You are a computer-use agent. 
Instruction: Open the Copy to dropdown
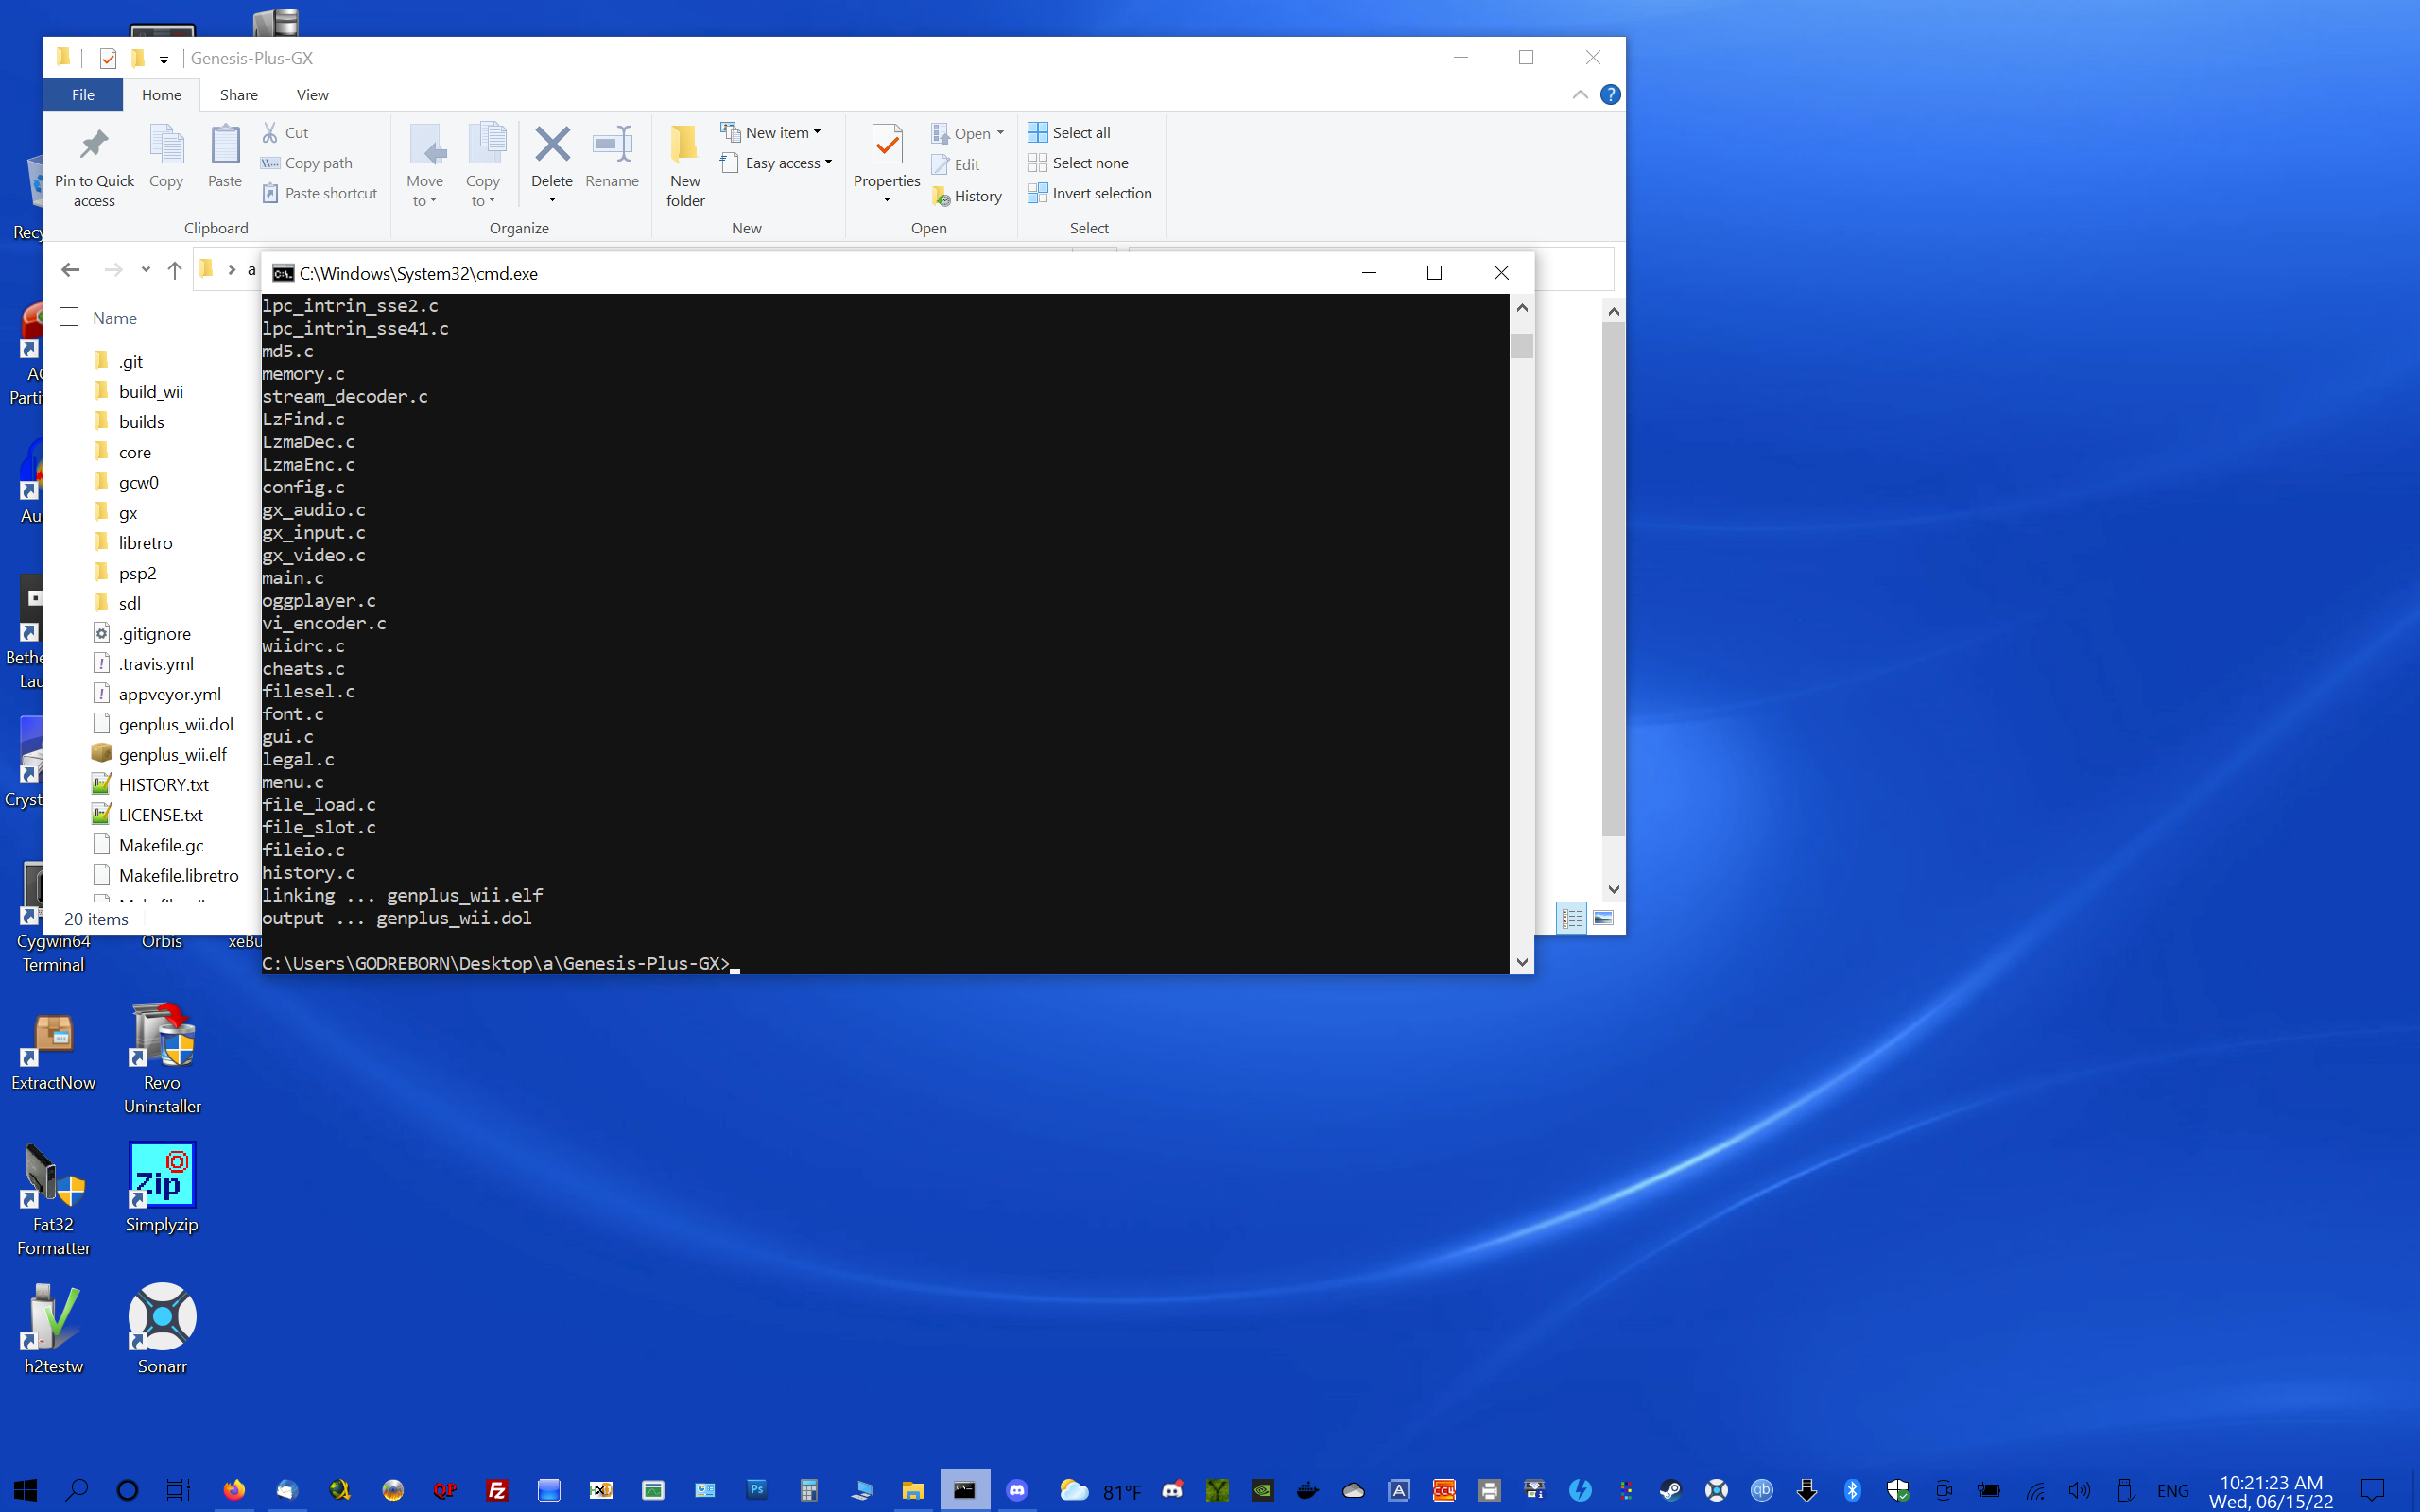tap(483, 165)
